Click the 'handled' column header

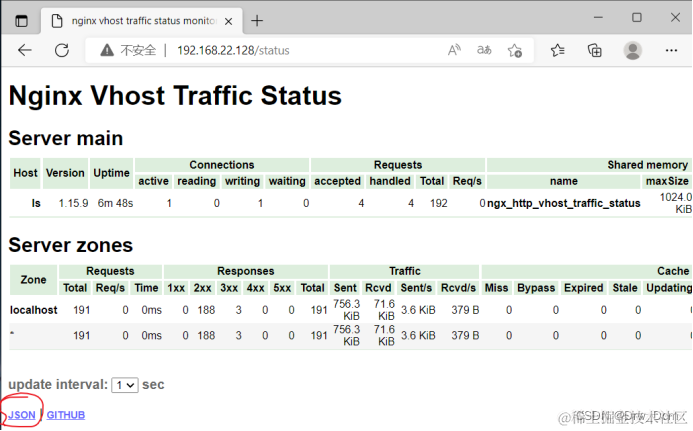point(390,181)
